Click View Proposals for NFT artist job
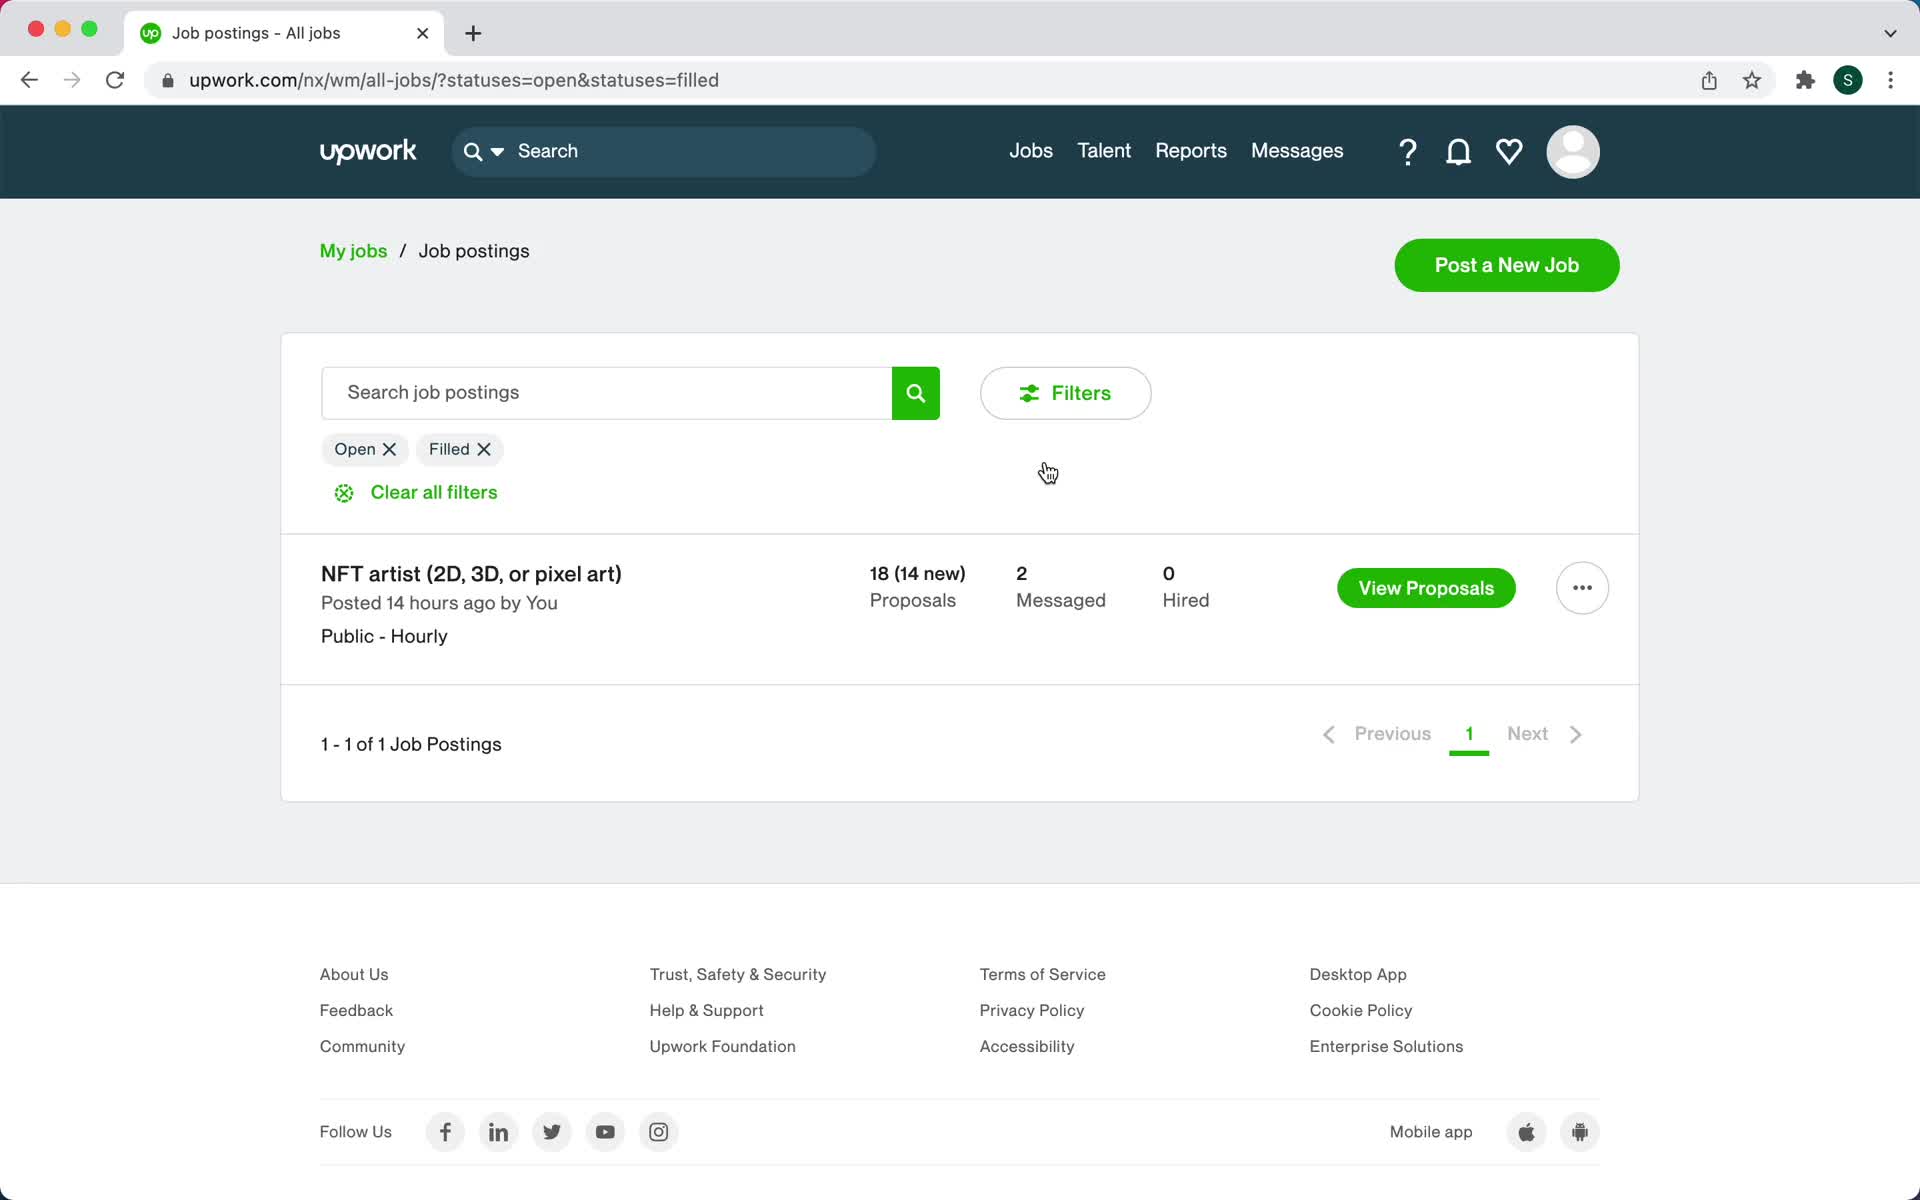 click(1425, 588)
